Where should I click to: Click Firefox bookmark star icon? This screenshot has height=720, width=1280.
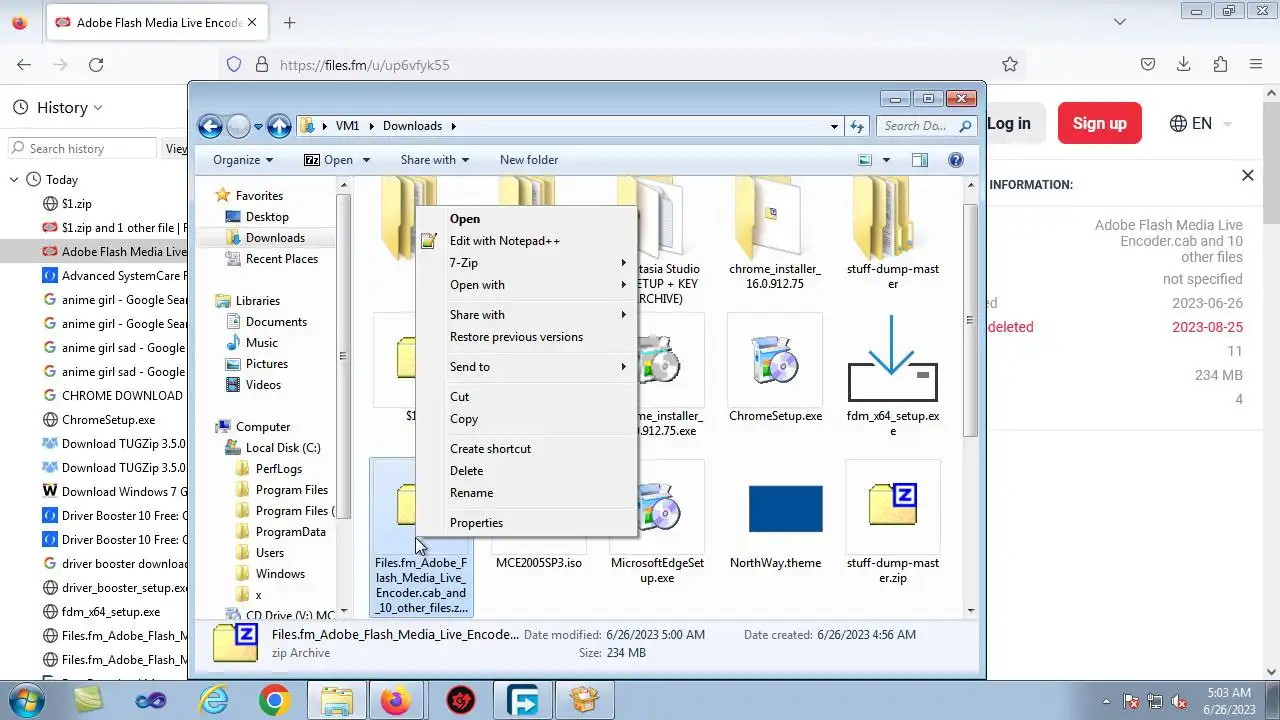[x=1010, y=65]
